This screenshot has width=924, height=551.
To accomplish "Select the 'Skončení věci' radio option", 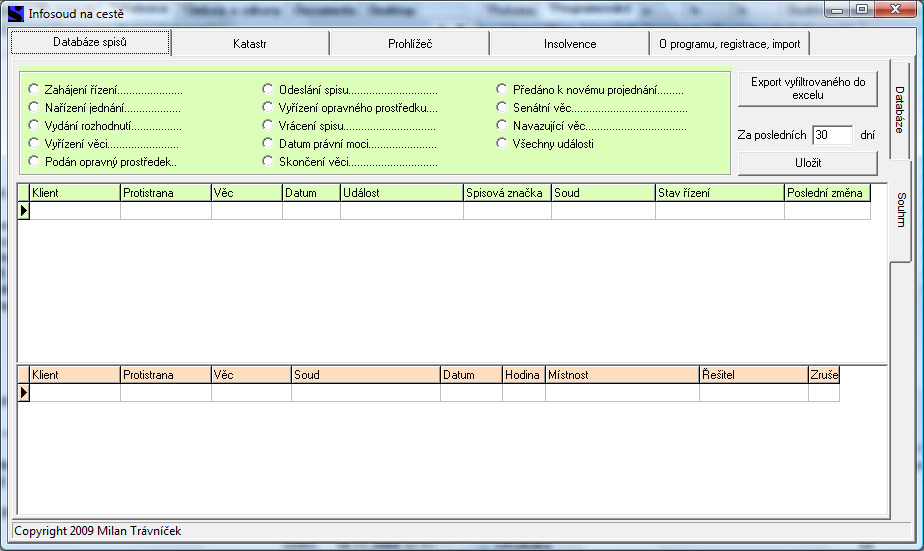I will pyautogui.click(x=268, y=161).
